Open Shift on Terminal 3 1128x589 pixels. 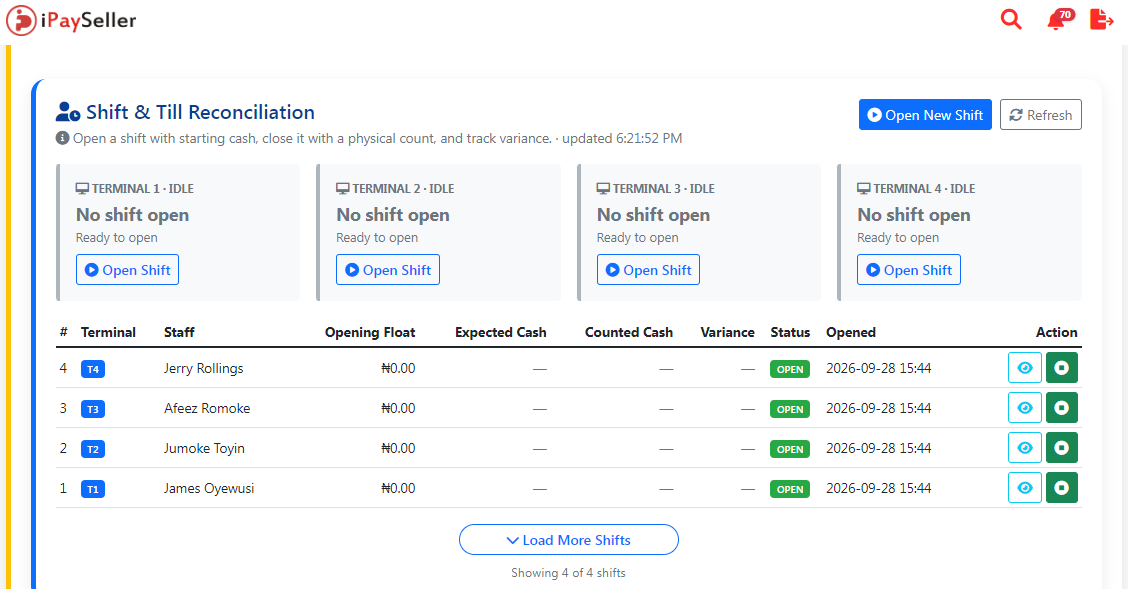648,270
